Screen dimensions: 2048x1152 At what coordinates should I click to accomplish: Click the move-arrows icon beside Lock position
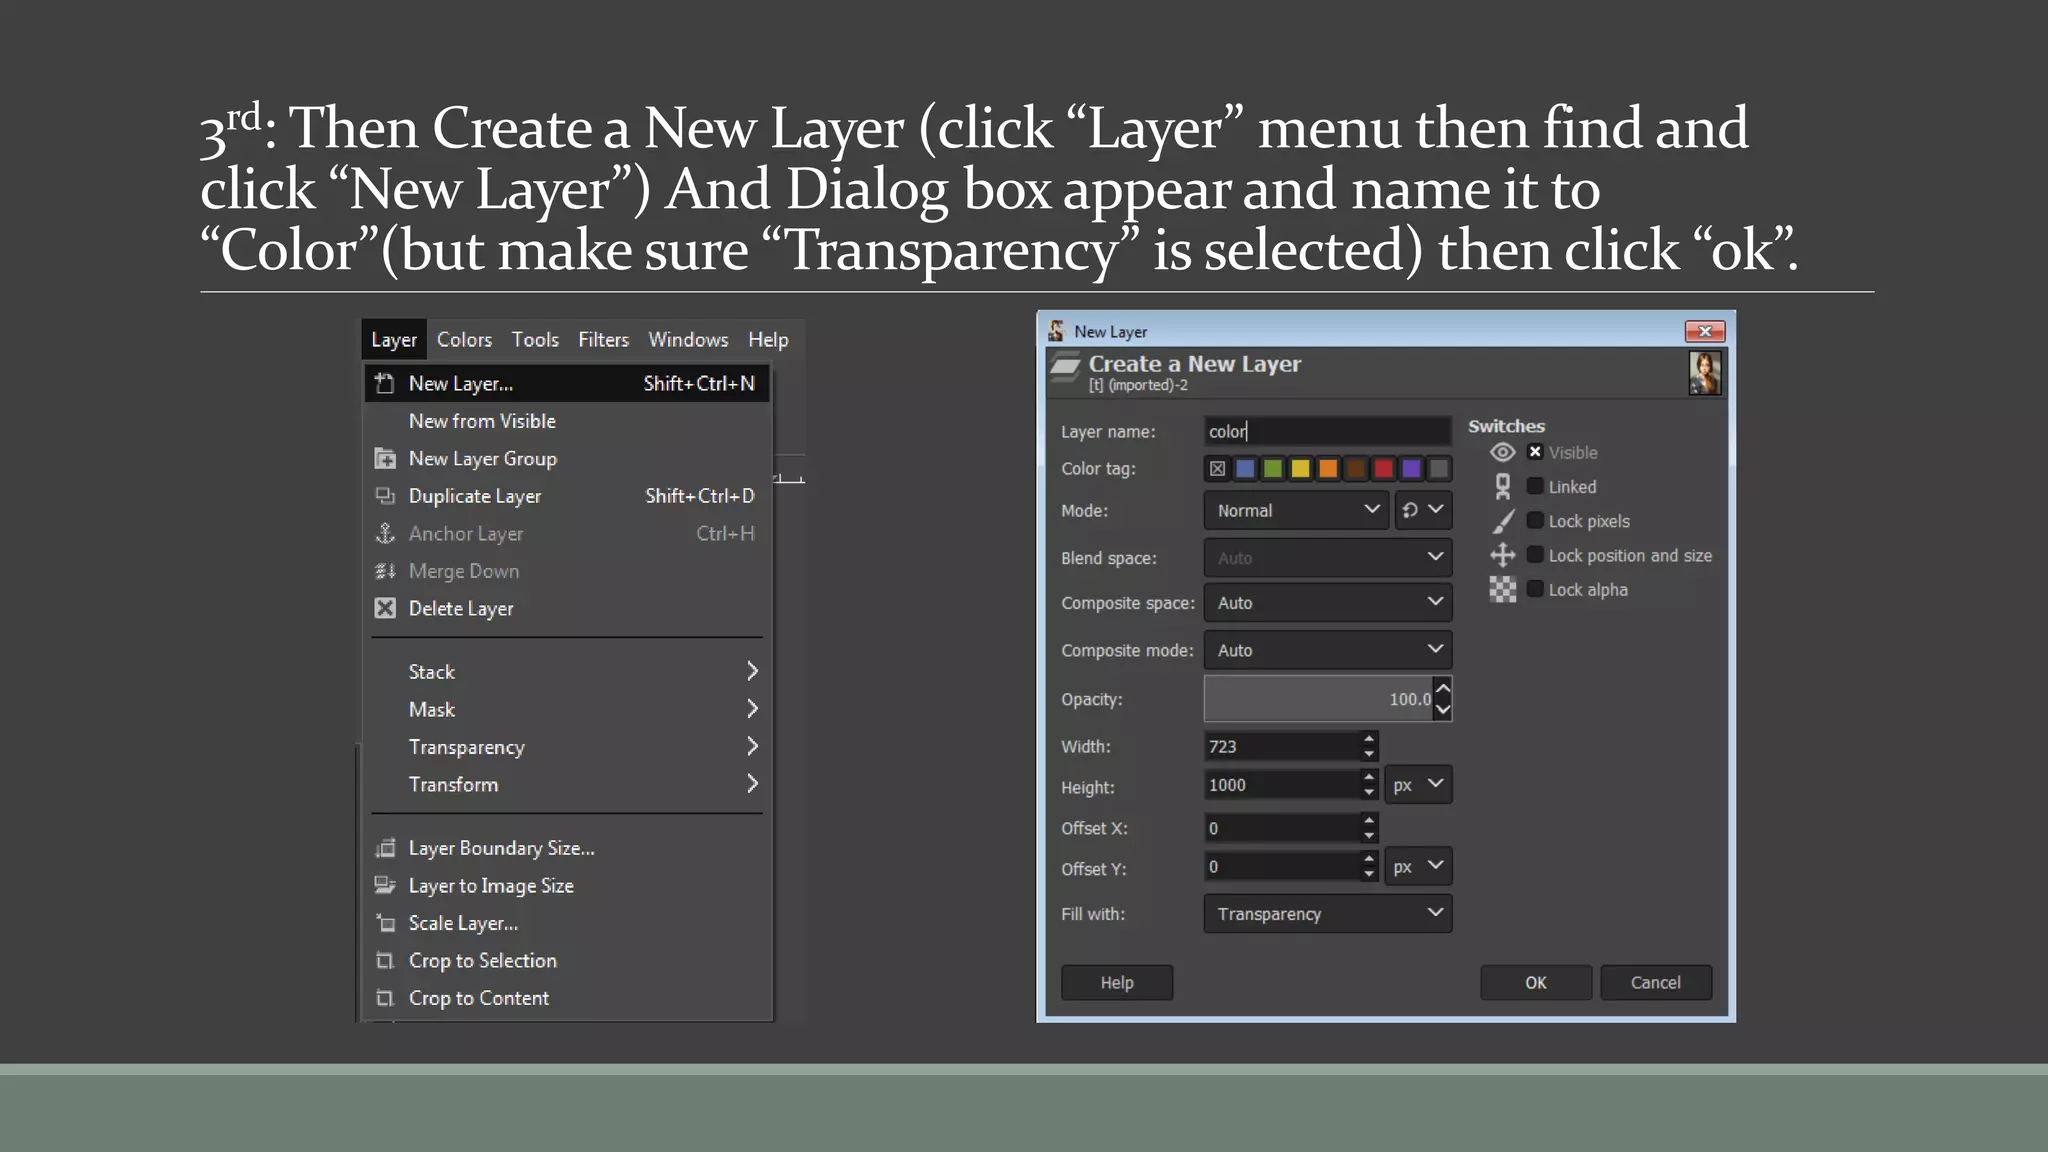tap(1502, 555)
